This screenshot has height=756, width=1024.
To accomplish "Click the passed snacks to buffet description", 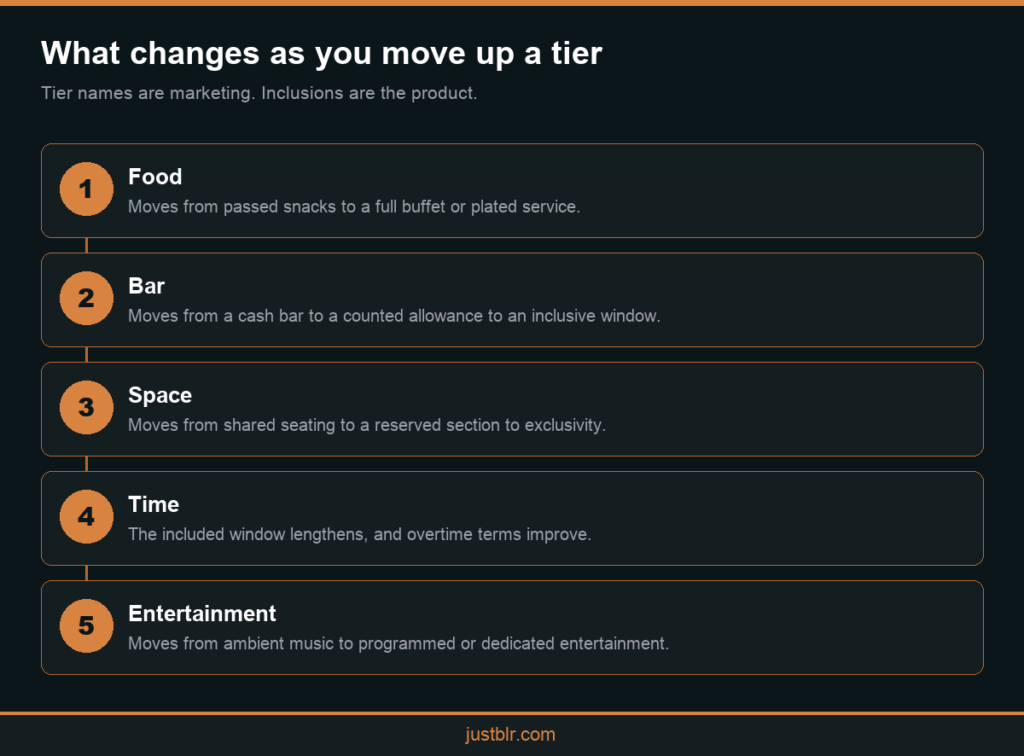I will click(x=354, y=206).
